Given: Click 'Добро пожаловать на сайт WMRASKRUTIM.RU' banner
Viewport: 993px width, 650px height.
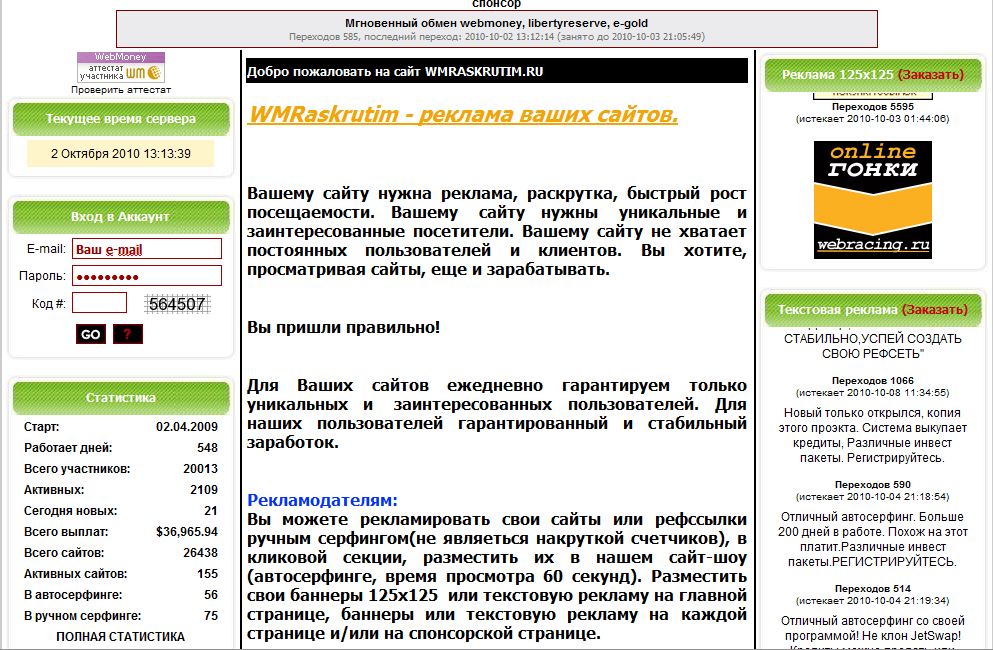Looking at the screenshot, I should [x=497, y=72].
